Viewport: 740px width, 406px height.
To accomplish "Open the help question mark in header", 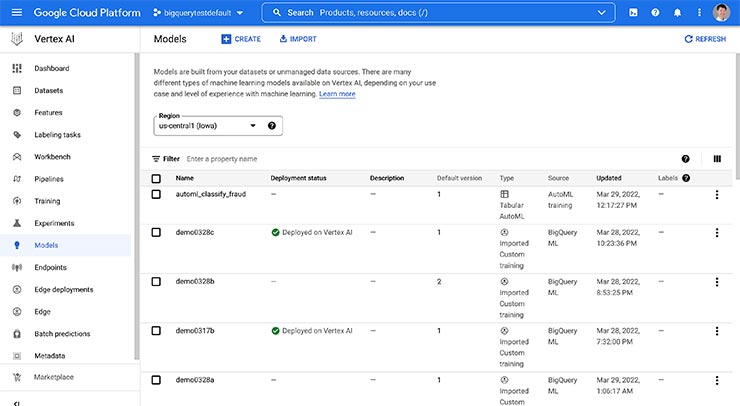I will (x=655, y=13).
